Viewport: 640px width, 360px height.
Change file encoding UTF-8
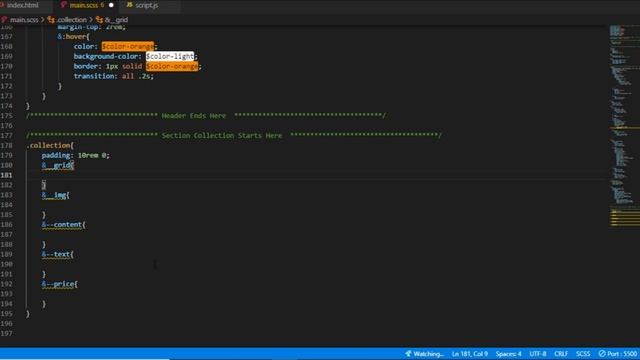(x=538, y=354)
